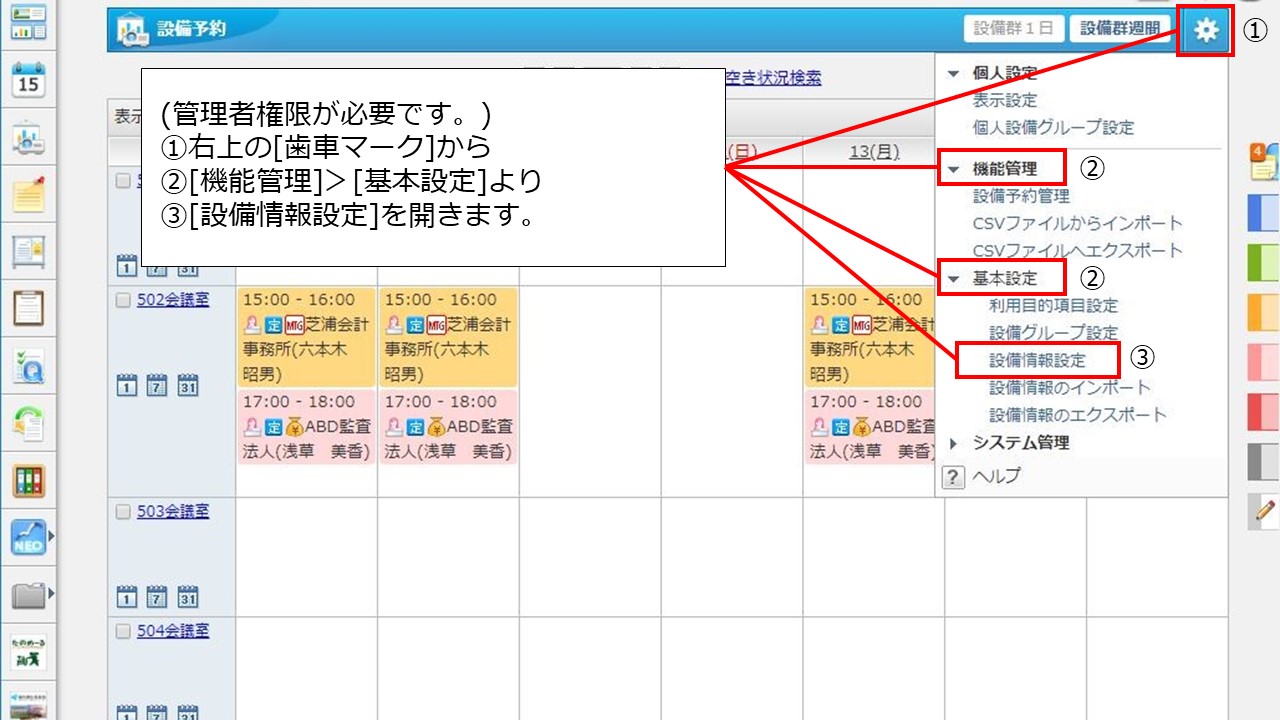
Task: Open the 504会議室 room link
Action: click(173, 632)
